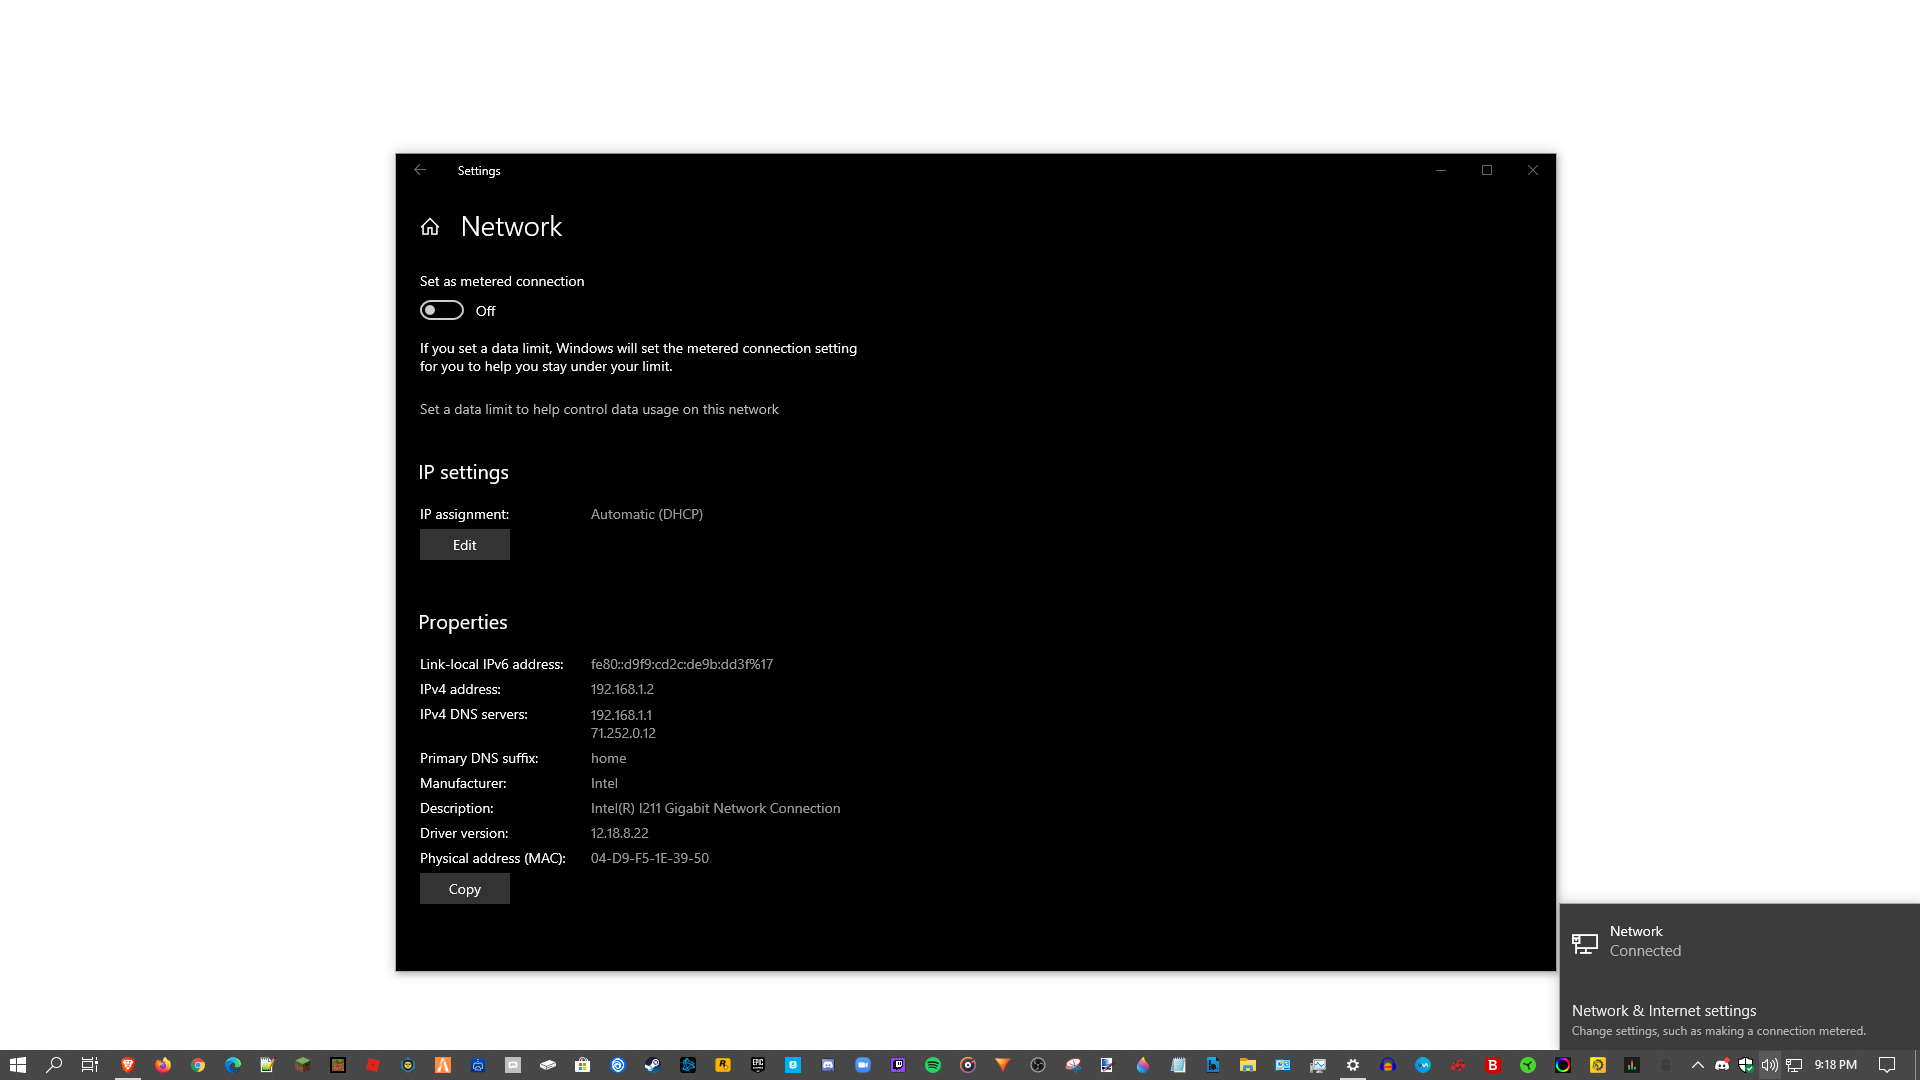1920x1080 pixels.
Task: Click the Home icon beside Network heading
Action: click(430, 227)
